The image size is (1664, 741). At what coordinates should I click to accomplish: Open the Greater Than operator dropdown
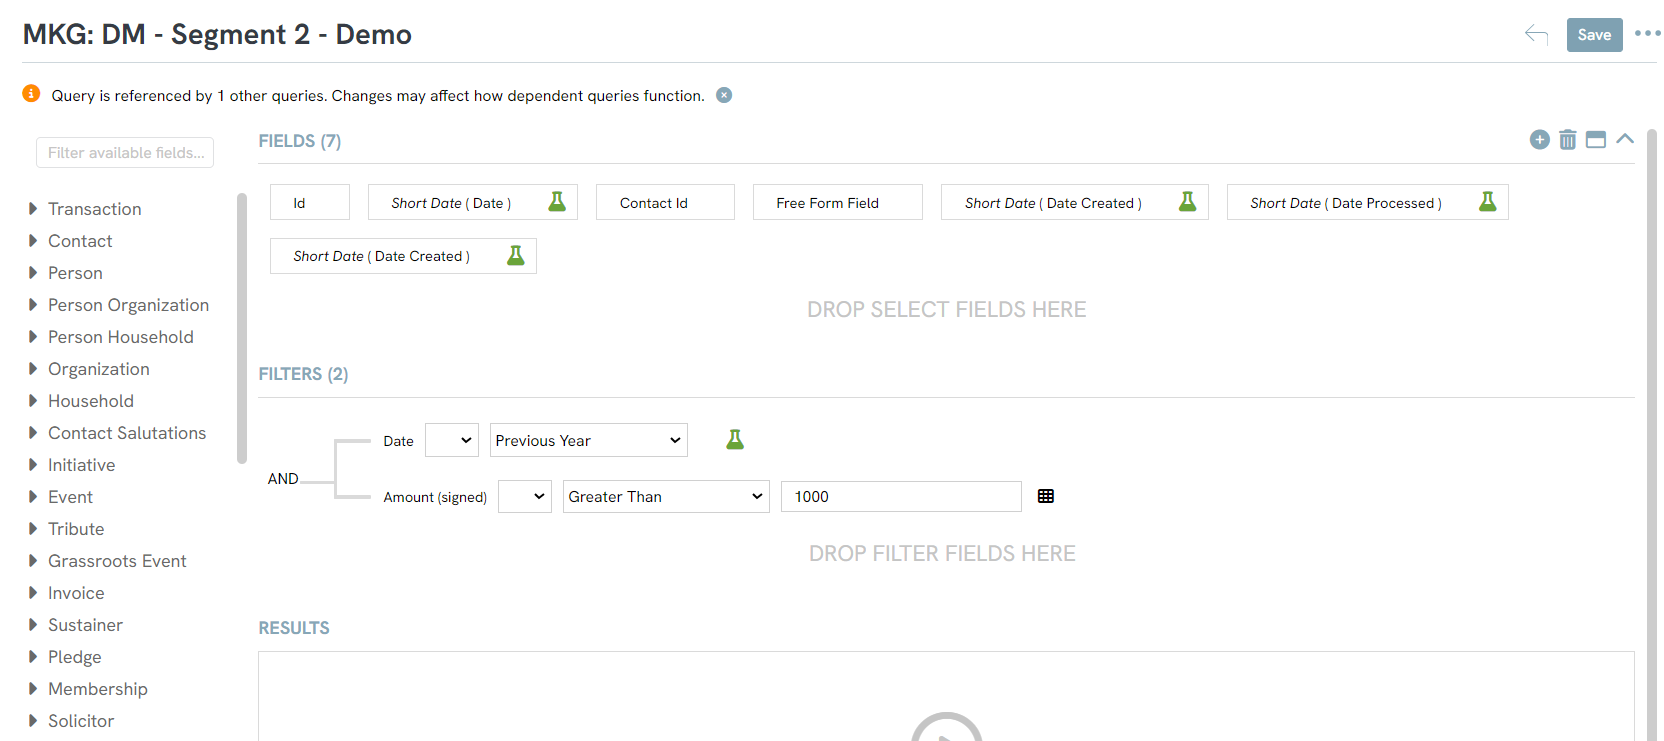(666, 496)
